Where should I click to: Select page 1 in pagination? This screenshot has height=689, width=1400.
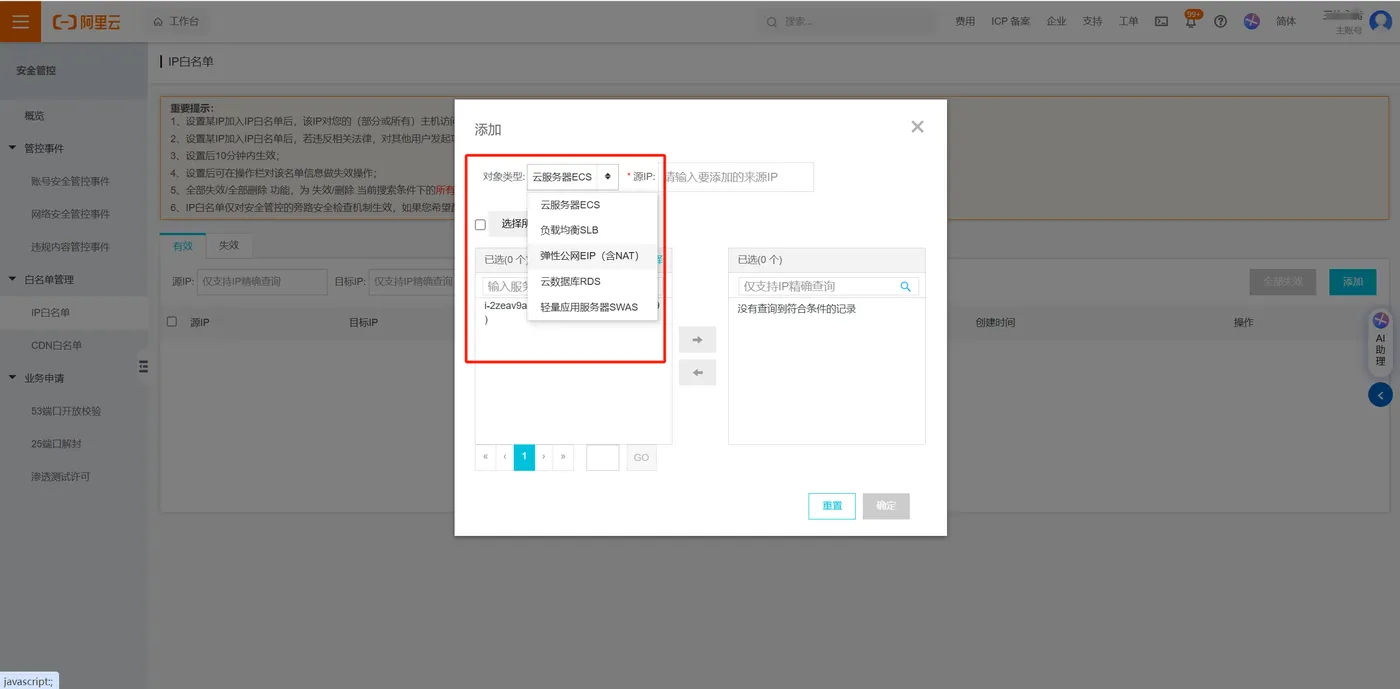point(524,457)
